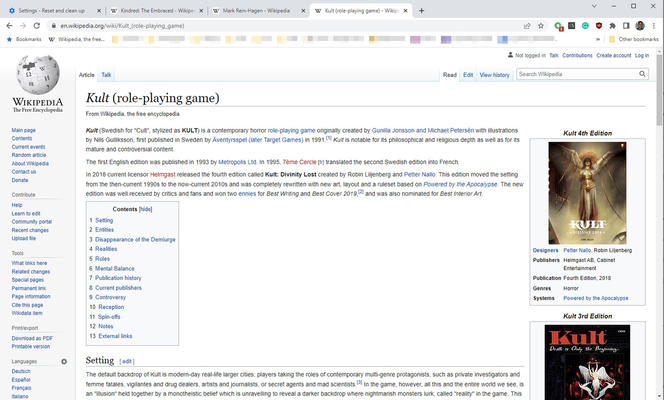Open the Bookmarks star folder
Screen dimensions: 664x400
24,39
